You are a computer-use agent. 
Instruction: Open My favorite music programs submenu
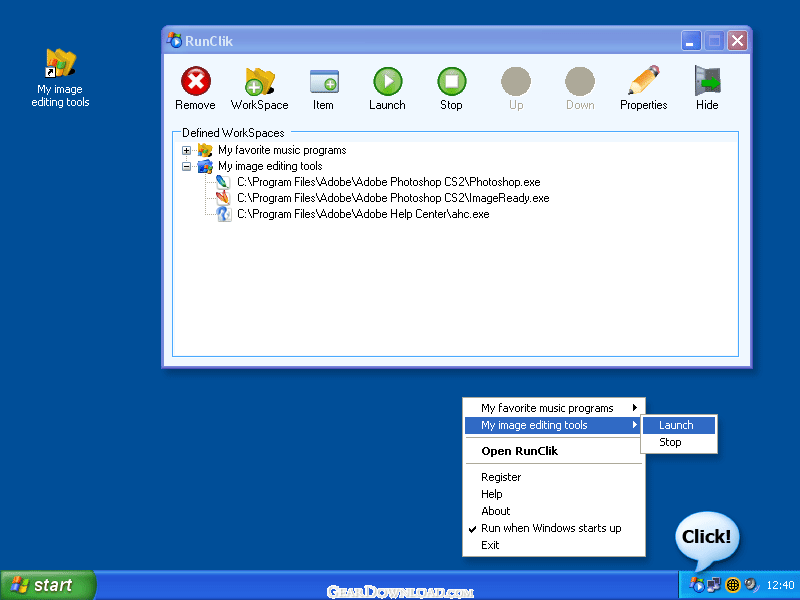(554, 408)
